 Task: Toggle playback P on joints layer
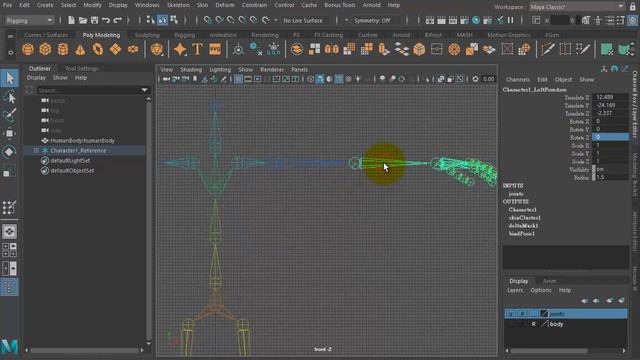pyautogui.click(x=522, y=313)
